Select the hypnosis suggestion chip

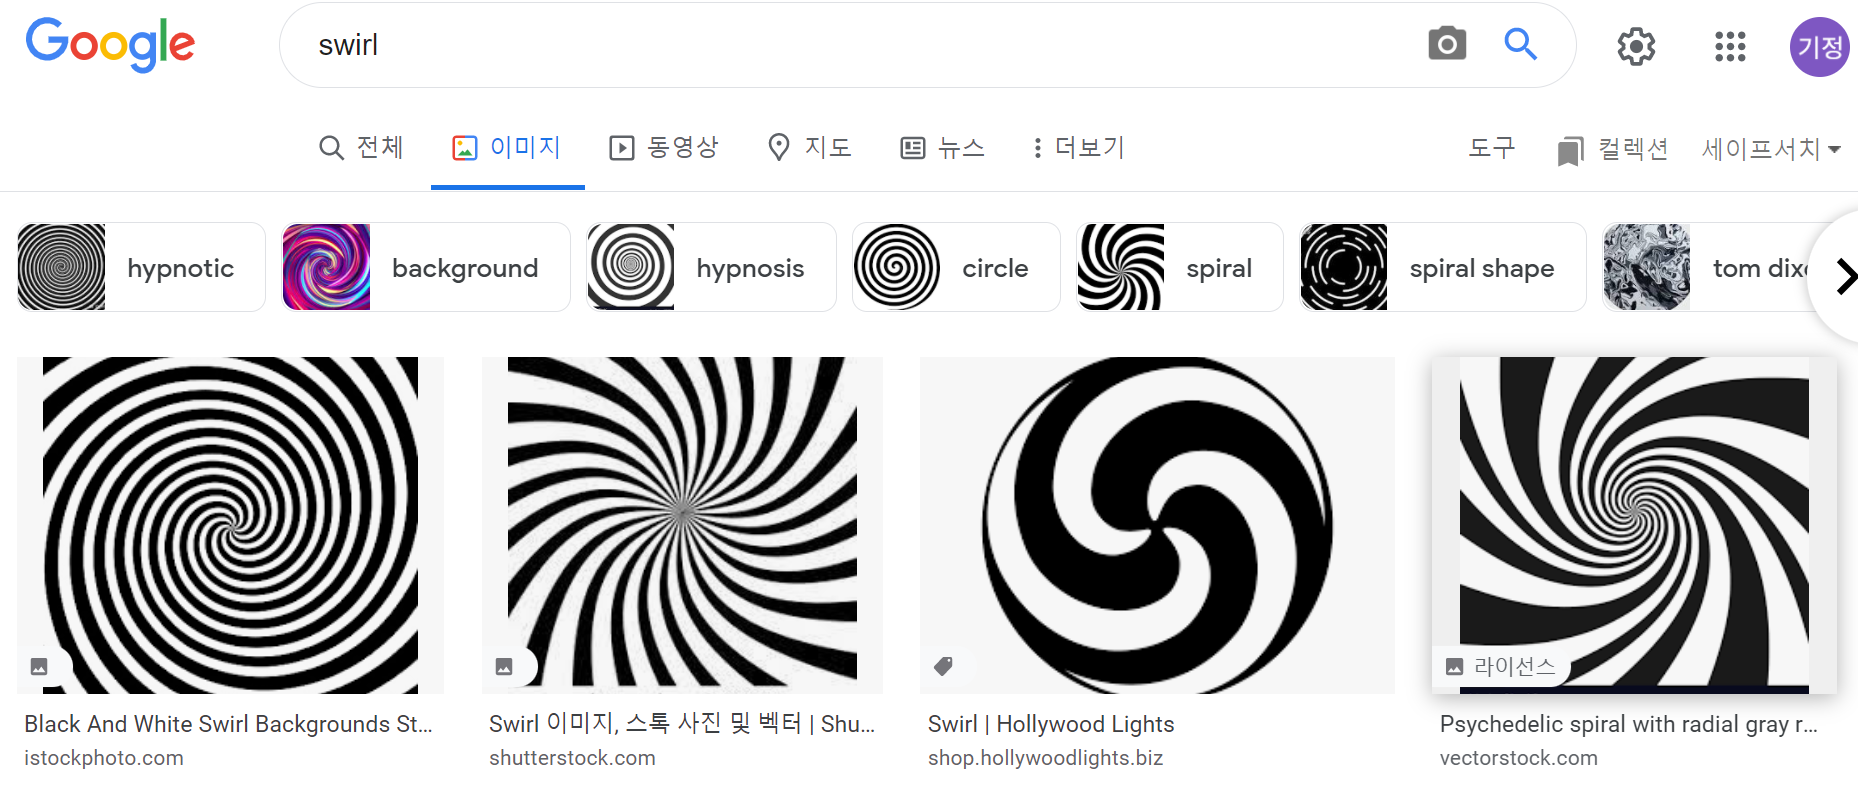click(x=712, y=267)
